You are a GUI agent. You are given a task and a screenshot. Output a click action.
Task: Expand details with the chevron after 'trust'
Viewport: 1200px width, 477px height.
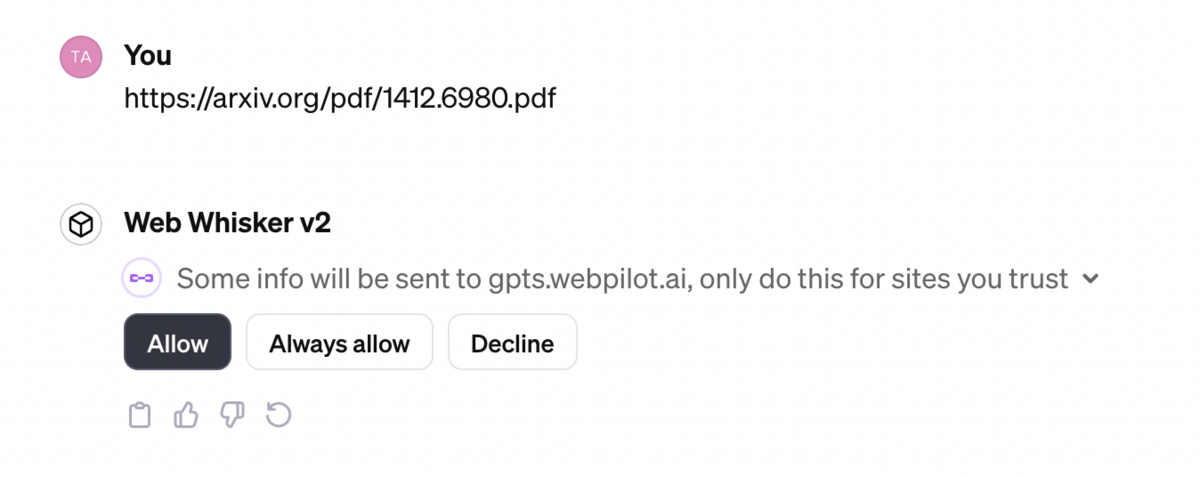1091,279
